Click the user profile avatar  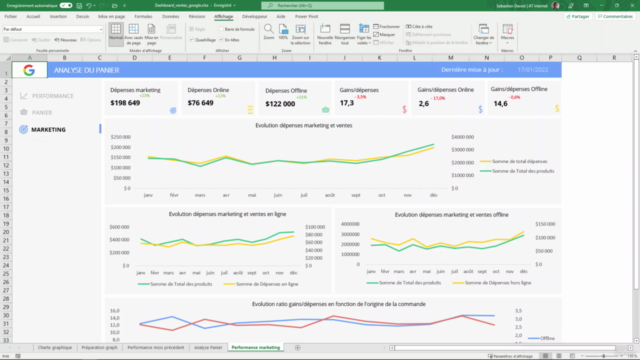click(x=556, y=6)
